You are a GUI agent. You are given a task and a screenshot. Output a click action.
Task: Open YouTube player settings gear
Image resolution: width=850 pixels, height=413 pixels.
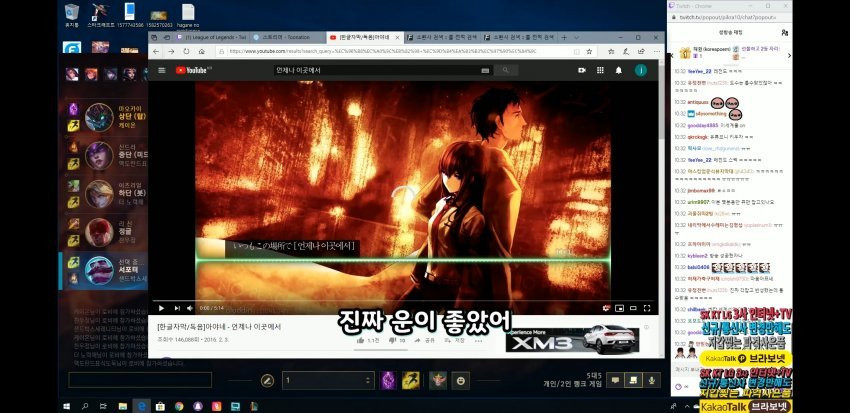(x=607, y=308)
